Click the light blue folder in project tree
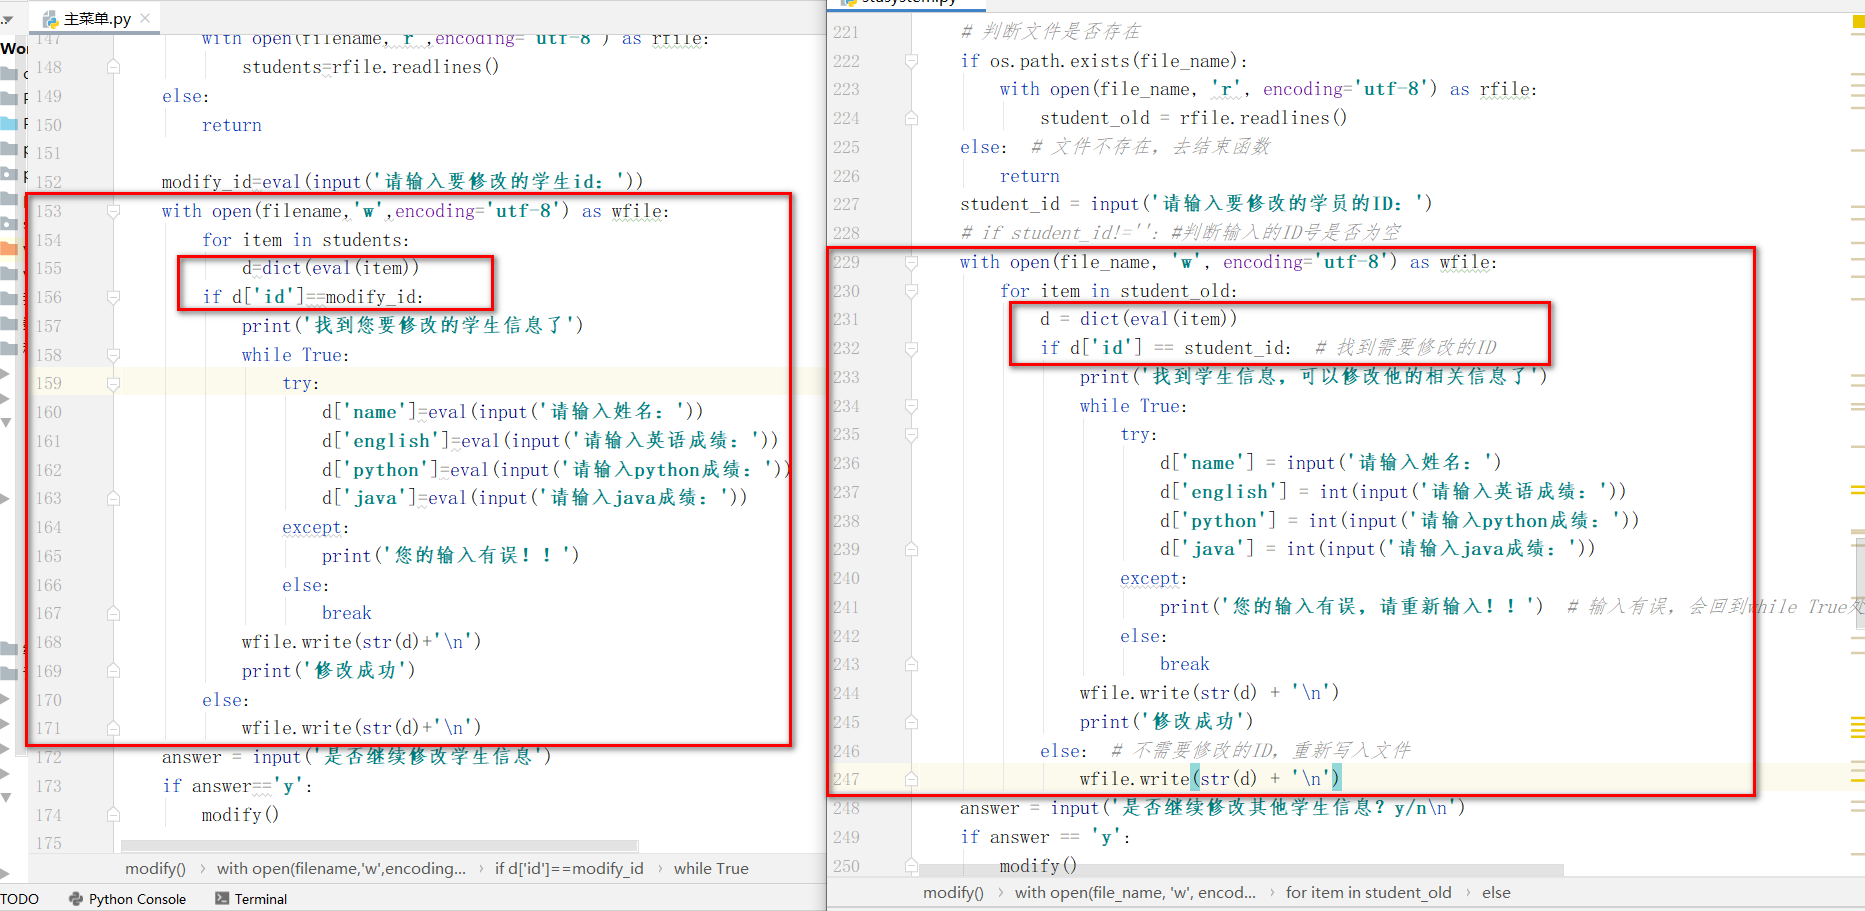This screenshot has height=911, width=1865. click(x=9, y=124)
